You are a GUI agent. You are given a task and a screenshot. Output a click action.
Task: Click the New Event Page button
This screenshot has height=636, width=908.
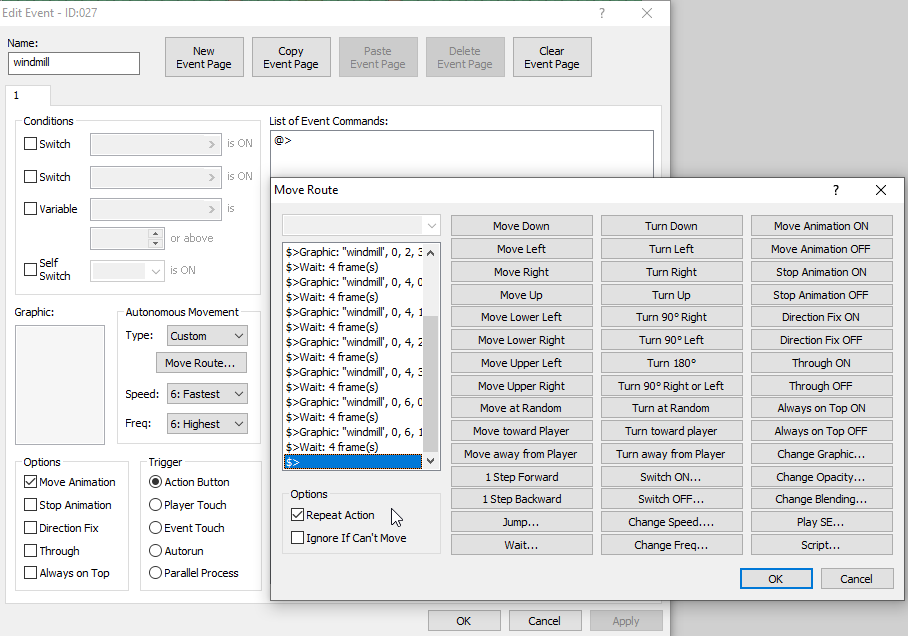(204, 58)
